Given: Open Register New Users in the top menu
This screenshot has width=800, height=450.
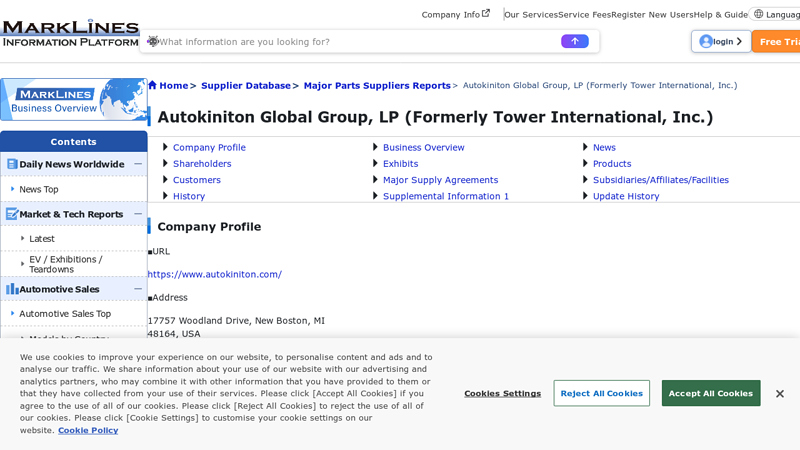Looking at the screenshot, I should tap(652, 15).
